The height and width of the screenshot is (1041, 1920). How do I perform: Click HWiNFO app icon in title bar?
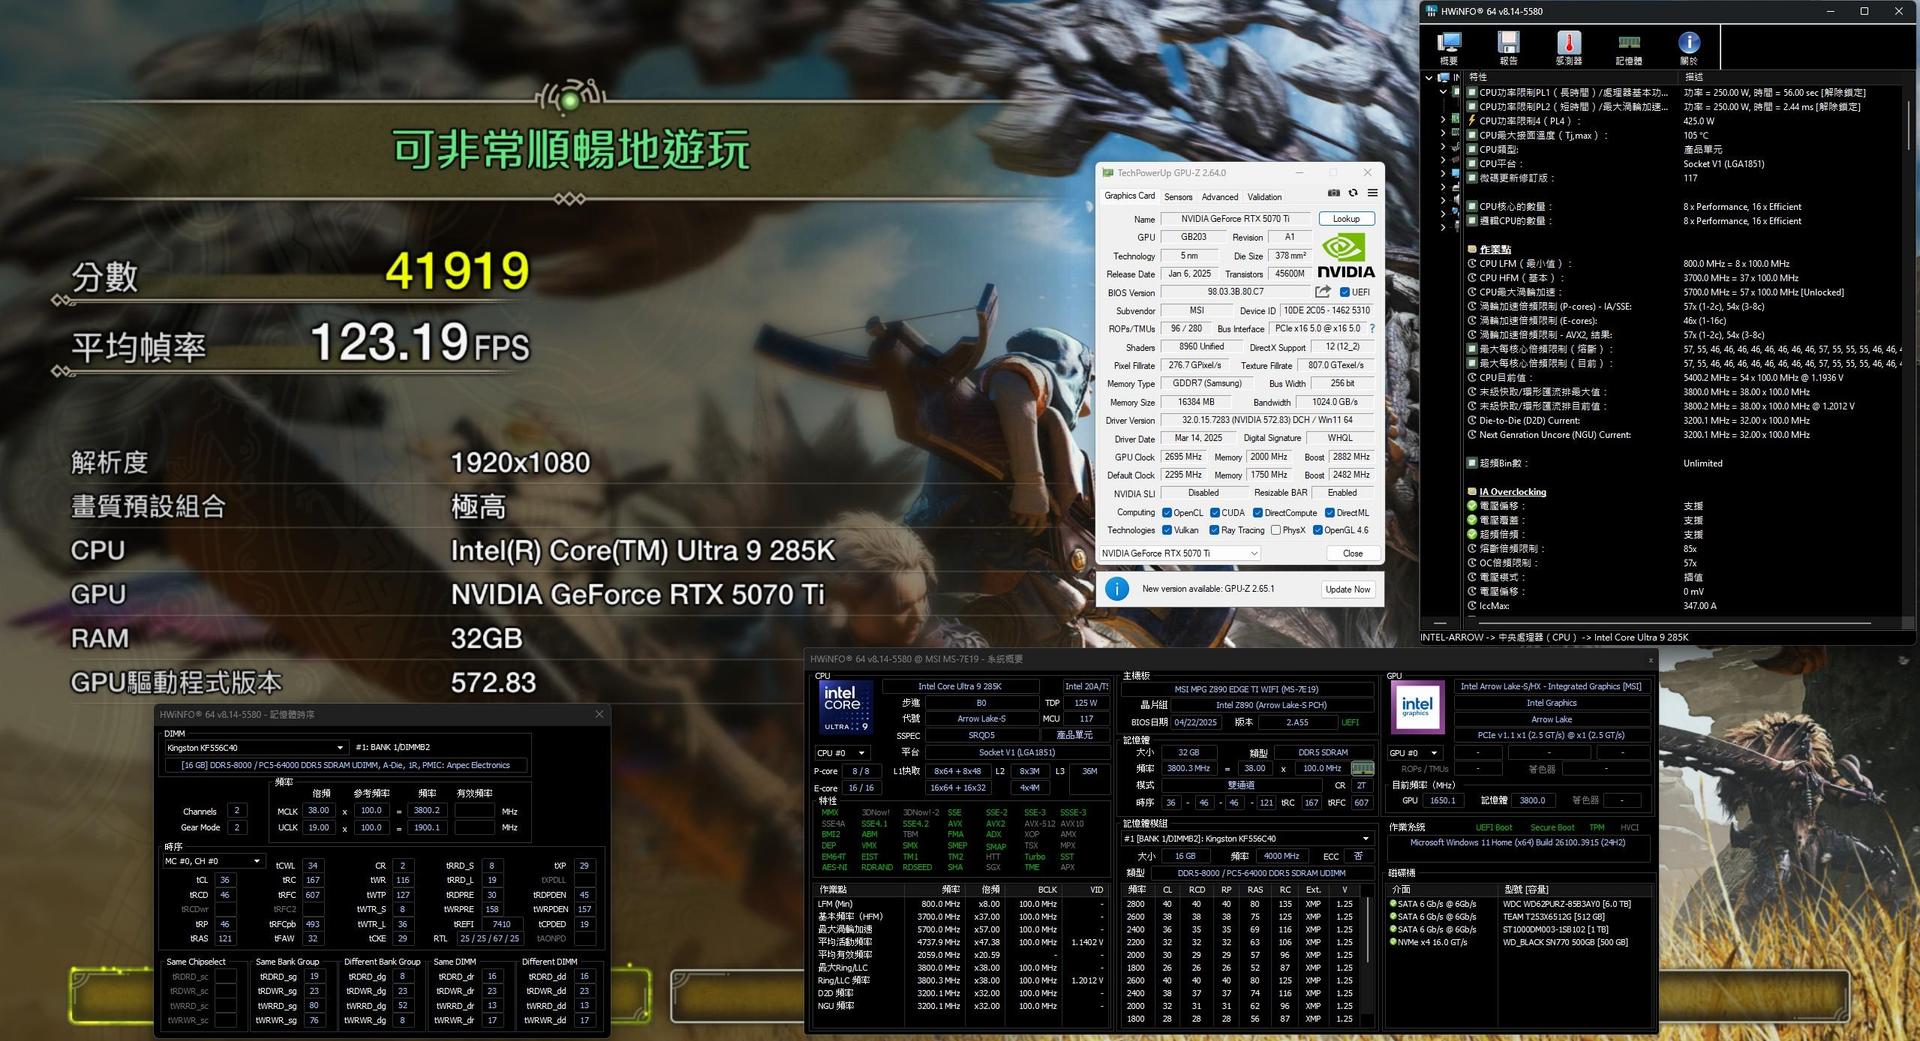1431,11
